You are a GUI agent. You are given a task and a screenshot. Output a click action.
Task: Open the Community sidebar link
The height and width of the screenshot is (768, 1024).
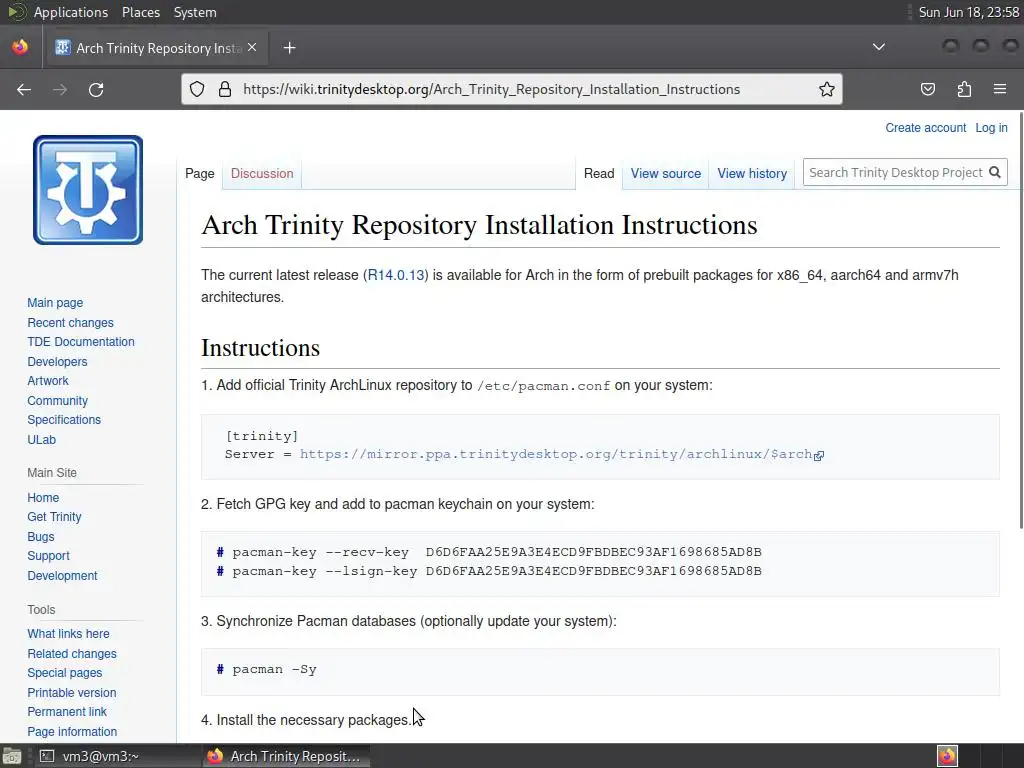[x=57, y=401]
